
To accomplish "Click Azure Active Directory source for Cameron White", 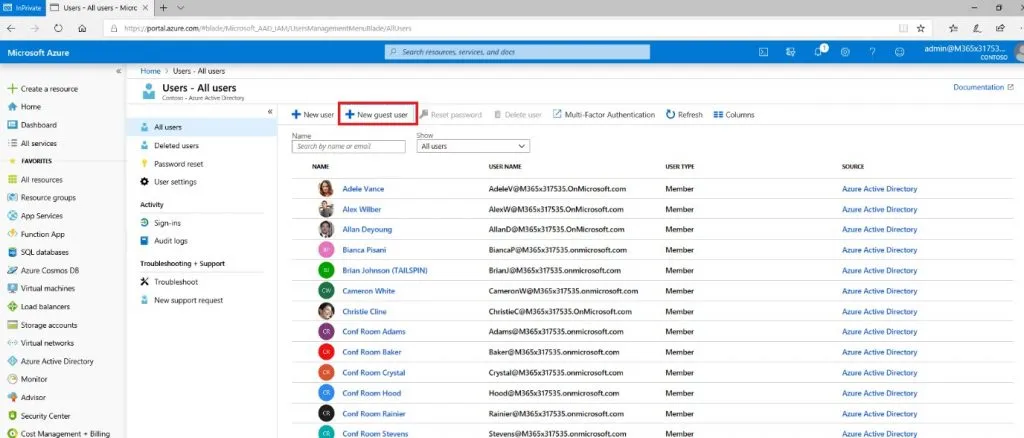I will 879,291.
